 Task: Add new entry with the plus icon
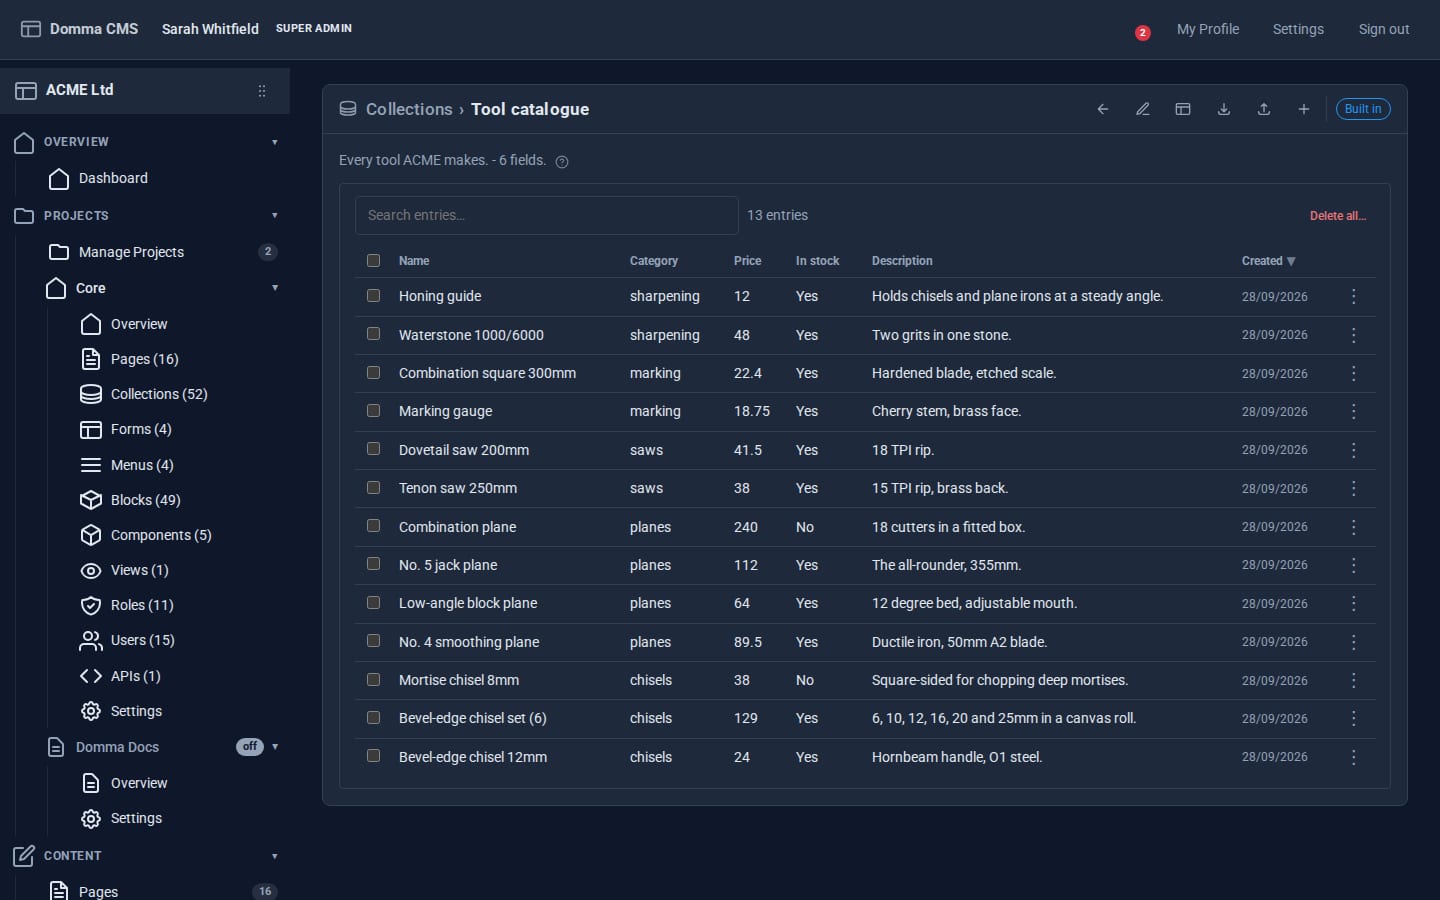tap(1304, 109)
